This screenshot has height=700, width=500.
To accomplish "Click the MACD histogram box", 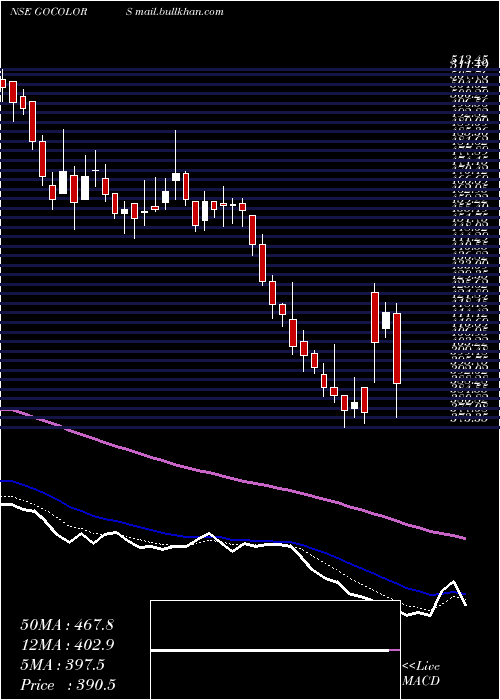I will click(x=275, y=650).
